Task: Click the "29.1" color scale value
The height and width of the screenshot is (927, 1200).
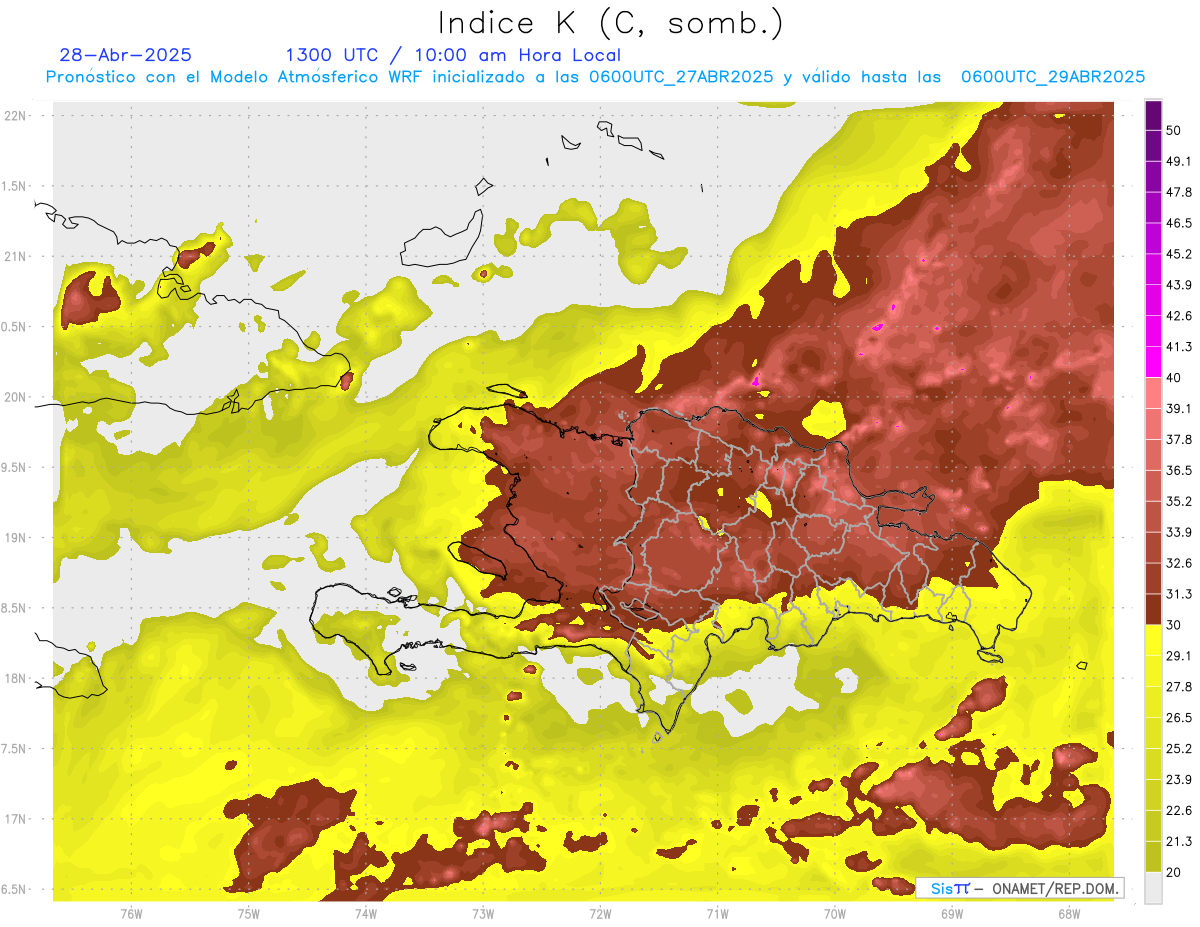Action: 1179,656
